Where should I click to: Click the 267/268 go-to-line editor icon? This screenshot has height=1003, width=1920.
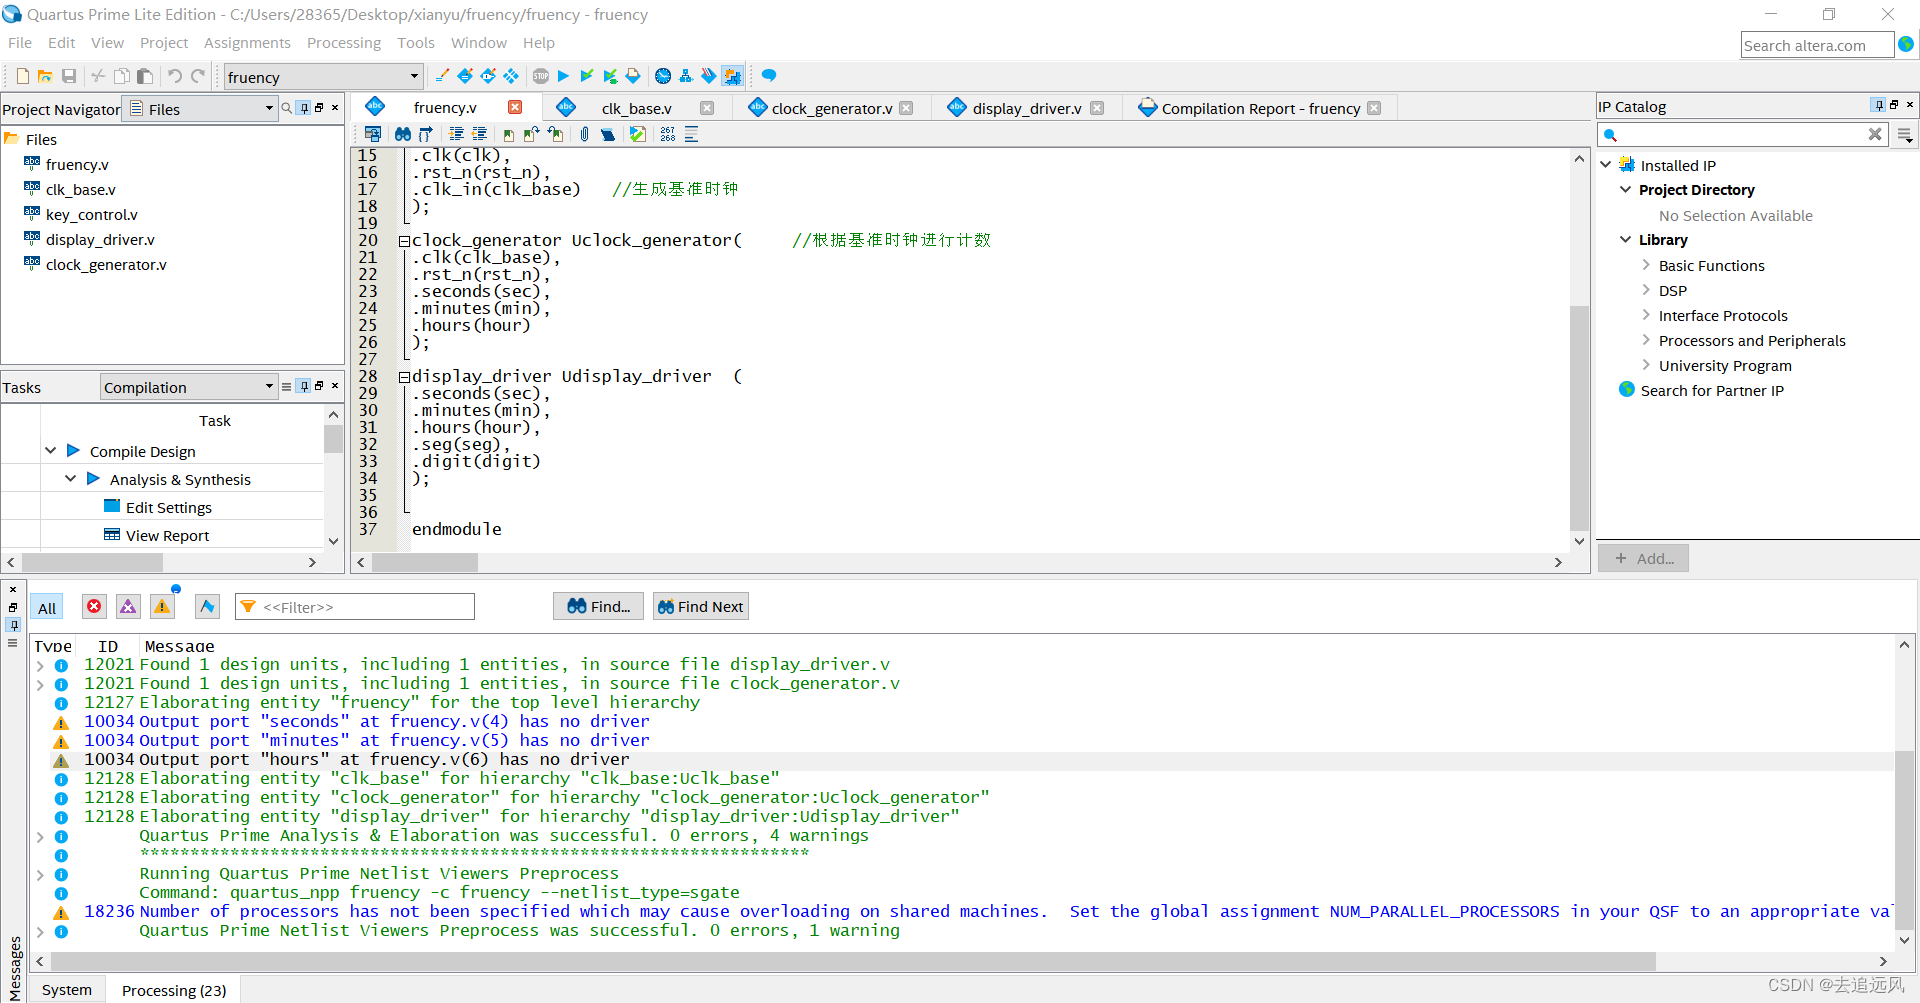668,134
